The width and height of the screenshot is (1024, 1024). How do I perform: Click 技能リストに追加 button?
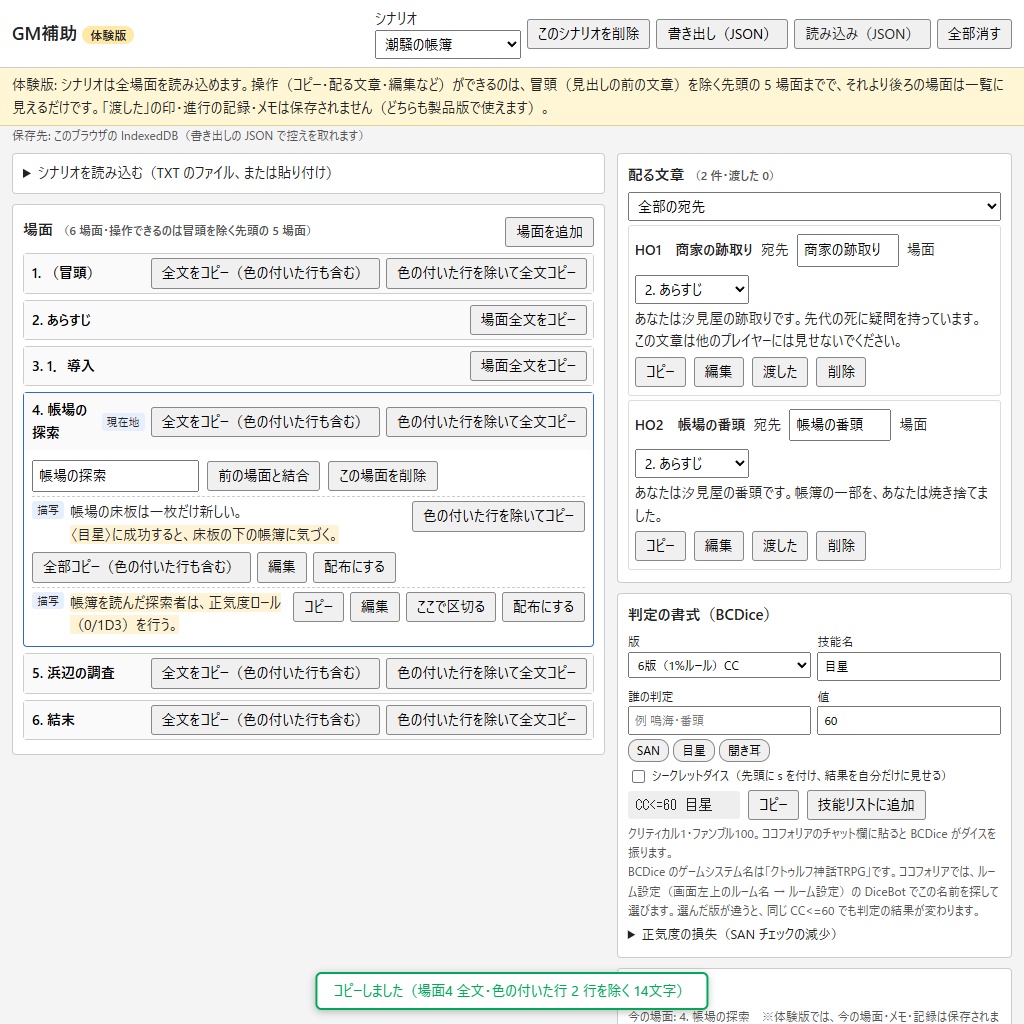pos(866,805)
